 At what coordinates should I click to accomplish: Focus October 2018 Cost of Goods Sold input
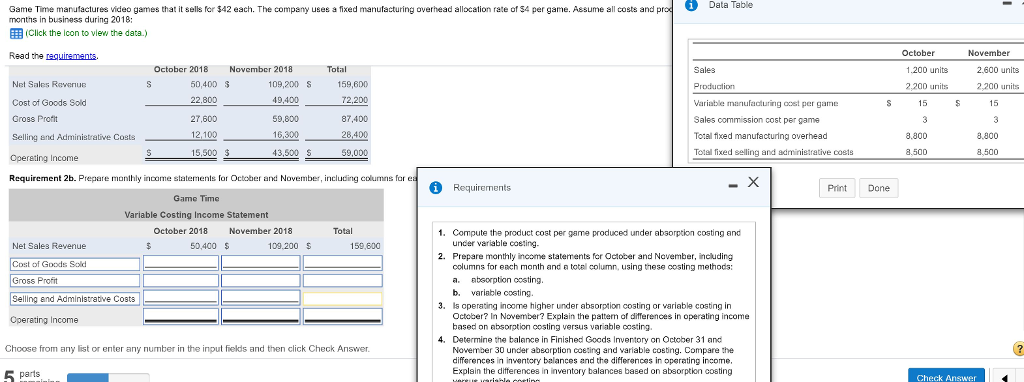click(x=181, y=263)
